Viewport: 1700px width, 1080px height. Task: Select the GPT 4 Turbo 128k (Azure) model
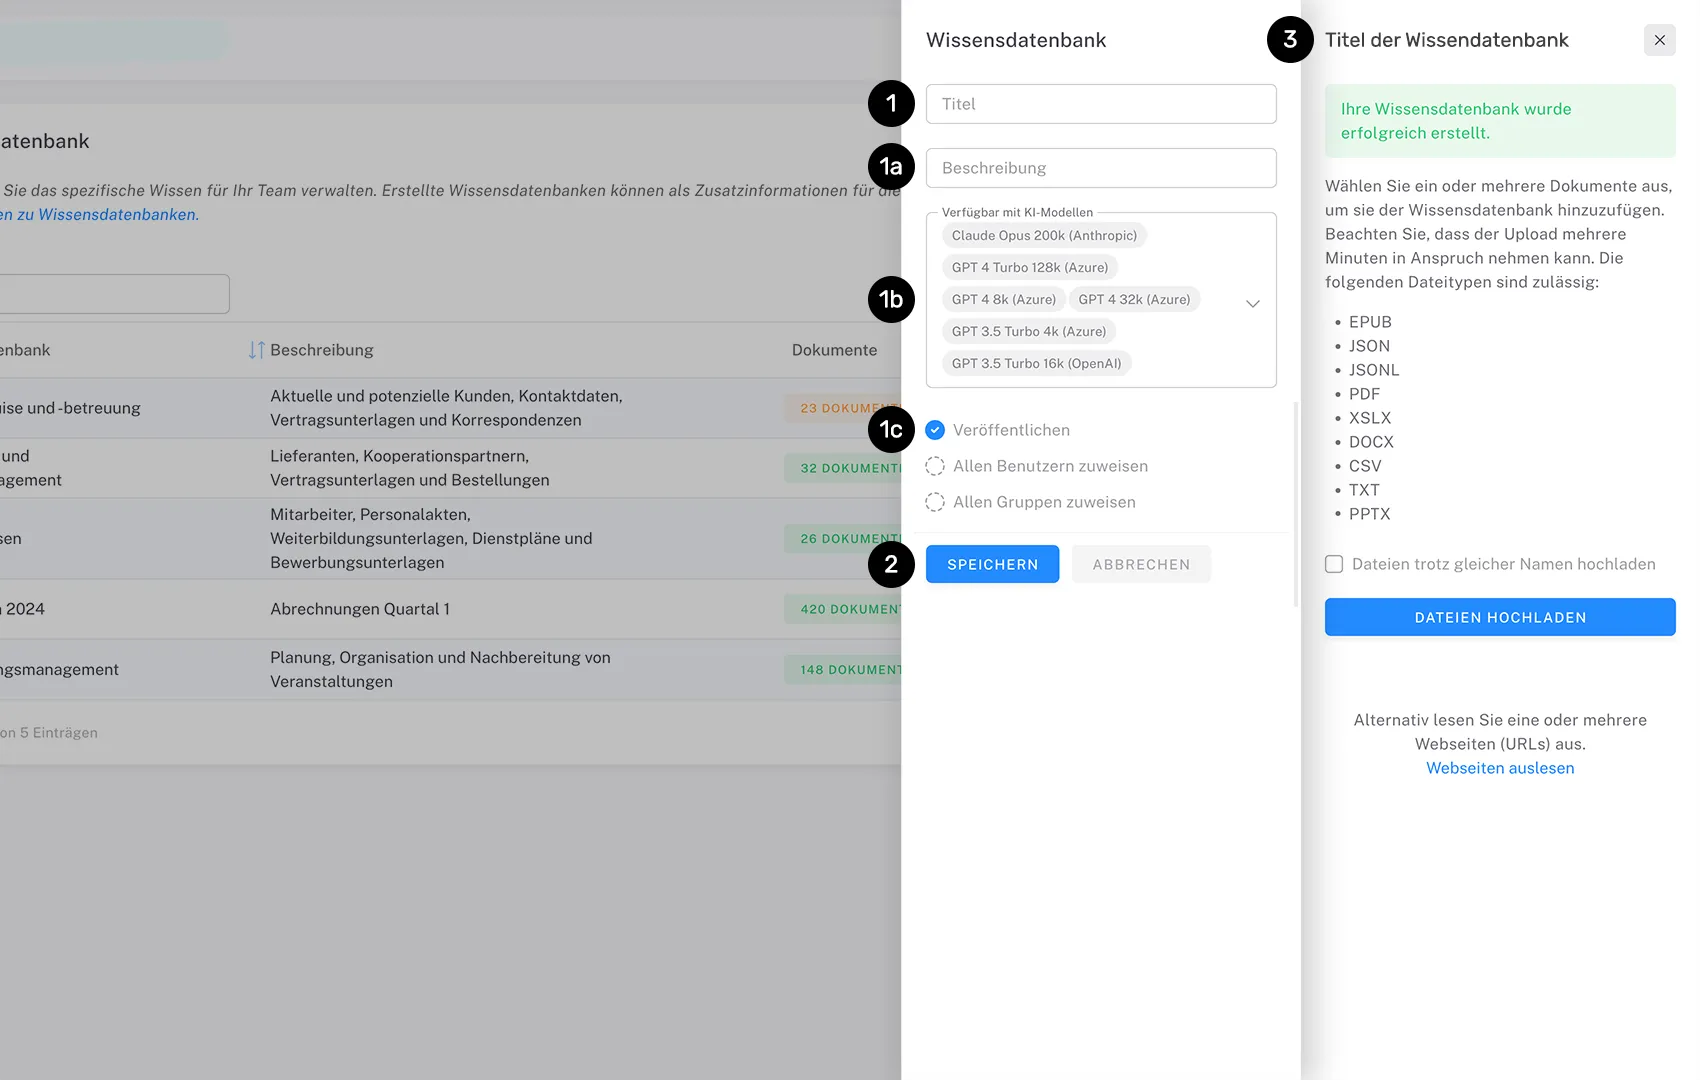tap(1029, 267)
